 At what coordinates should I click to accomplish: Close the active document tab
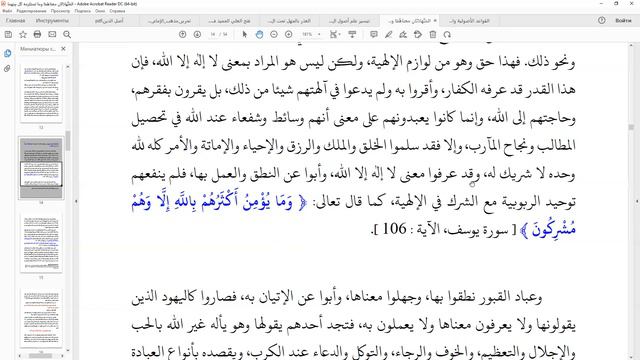[435, 20]
